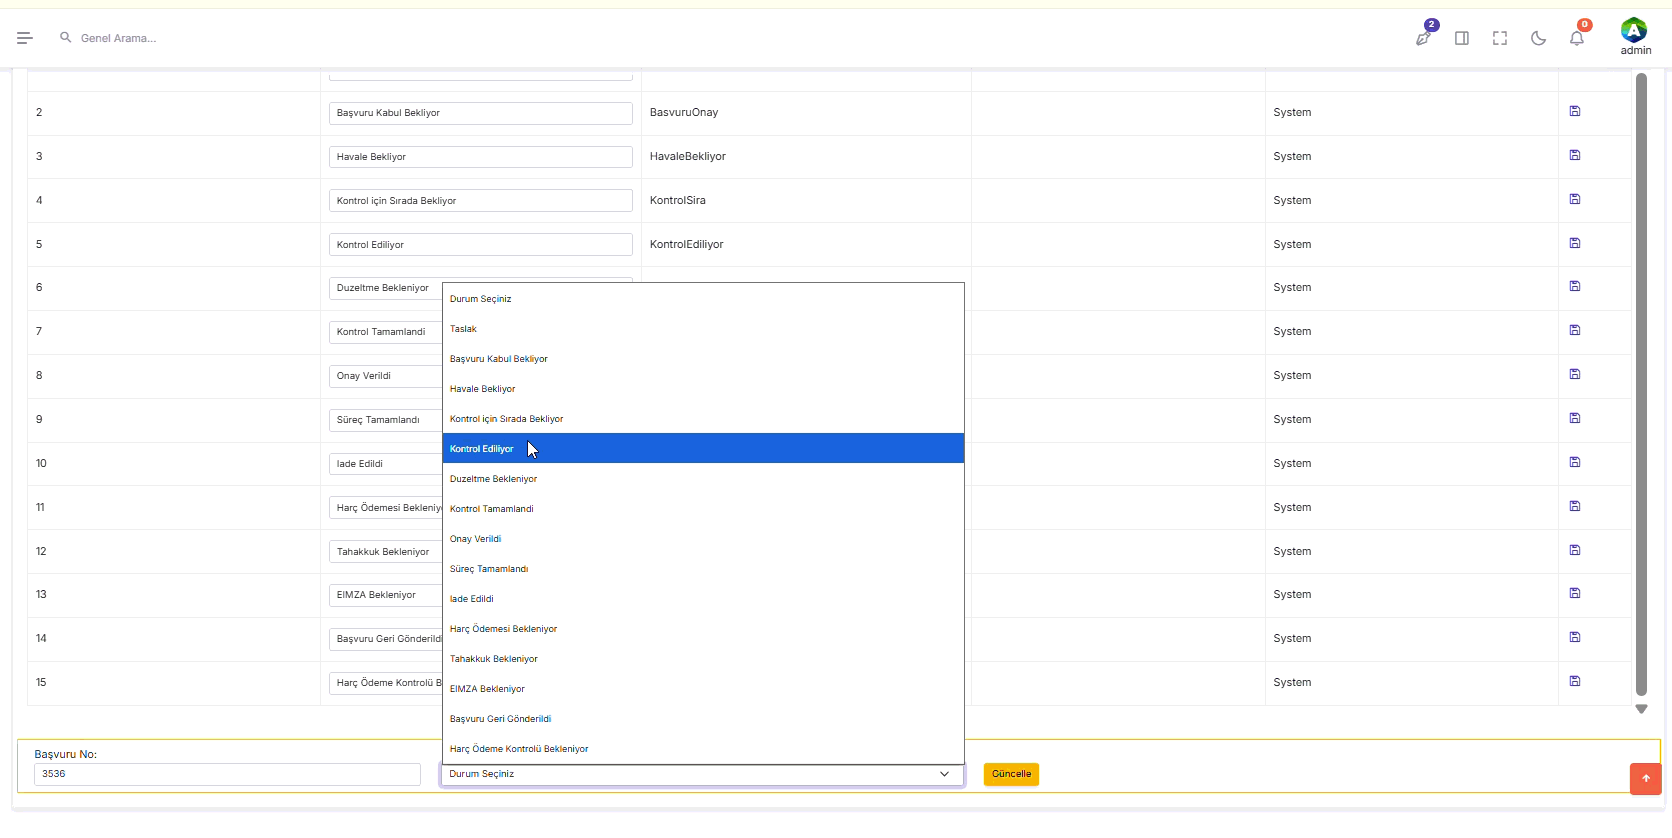Image resolution: width=1672 pixels, height=838 pixels.
Task: Click save icon for row 13
Action: click(1575, 593)
